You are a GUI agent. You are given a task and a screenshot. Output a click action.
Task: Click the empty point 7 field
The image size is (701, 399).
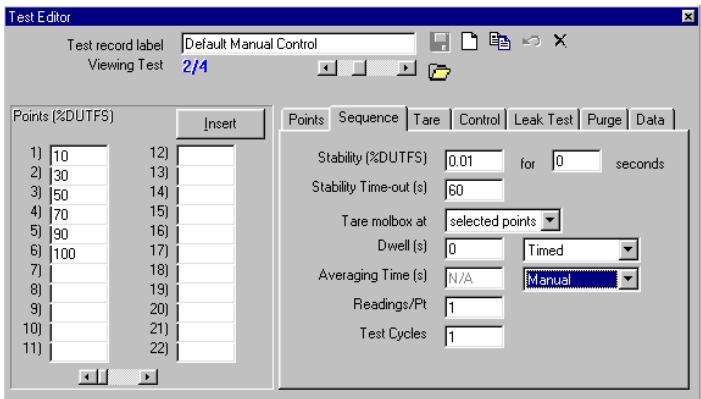pyautogui.click(x=79, y=273)
